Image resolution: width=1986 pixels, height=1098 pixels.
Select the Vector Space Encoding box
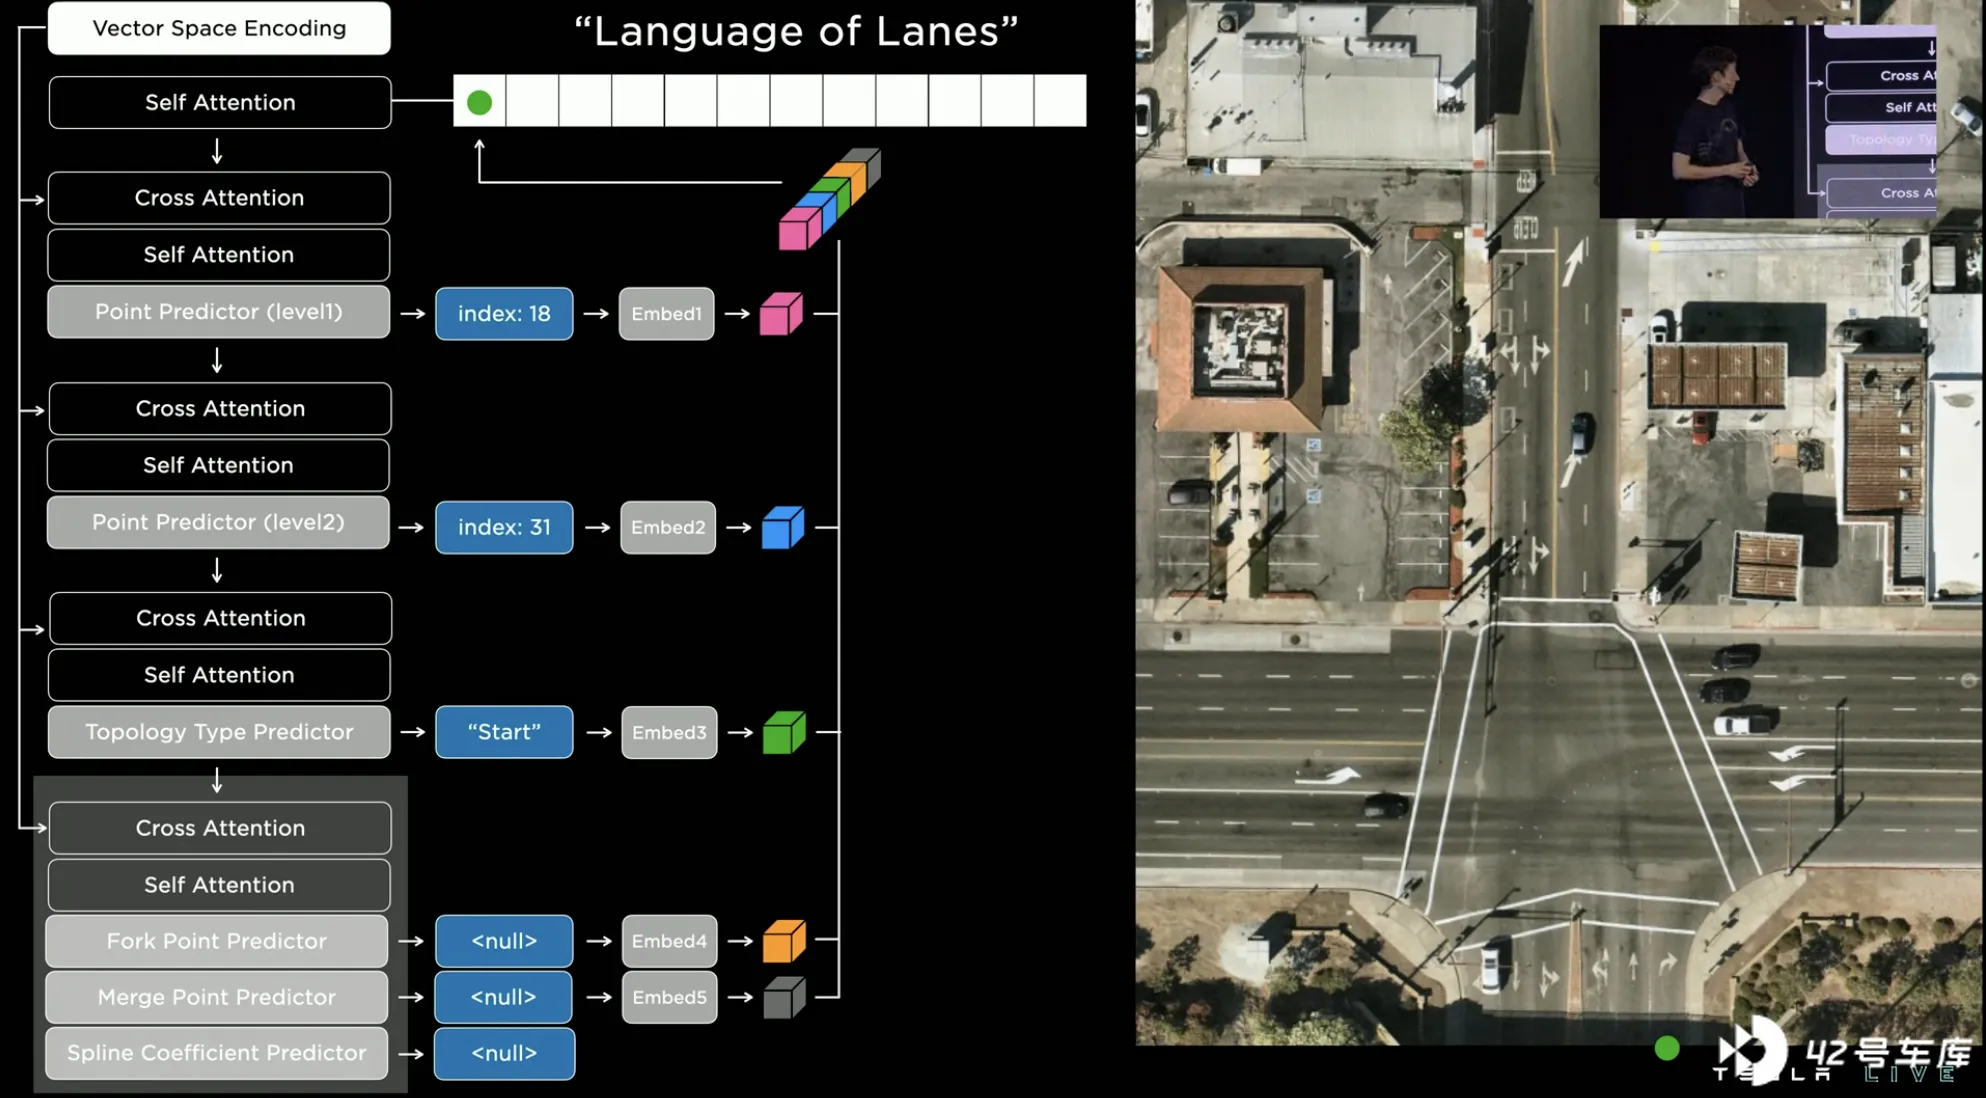point(219,28)
